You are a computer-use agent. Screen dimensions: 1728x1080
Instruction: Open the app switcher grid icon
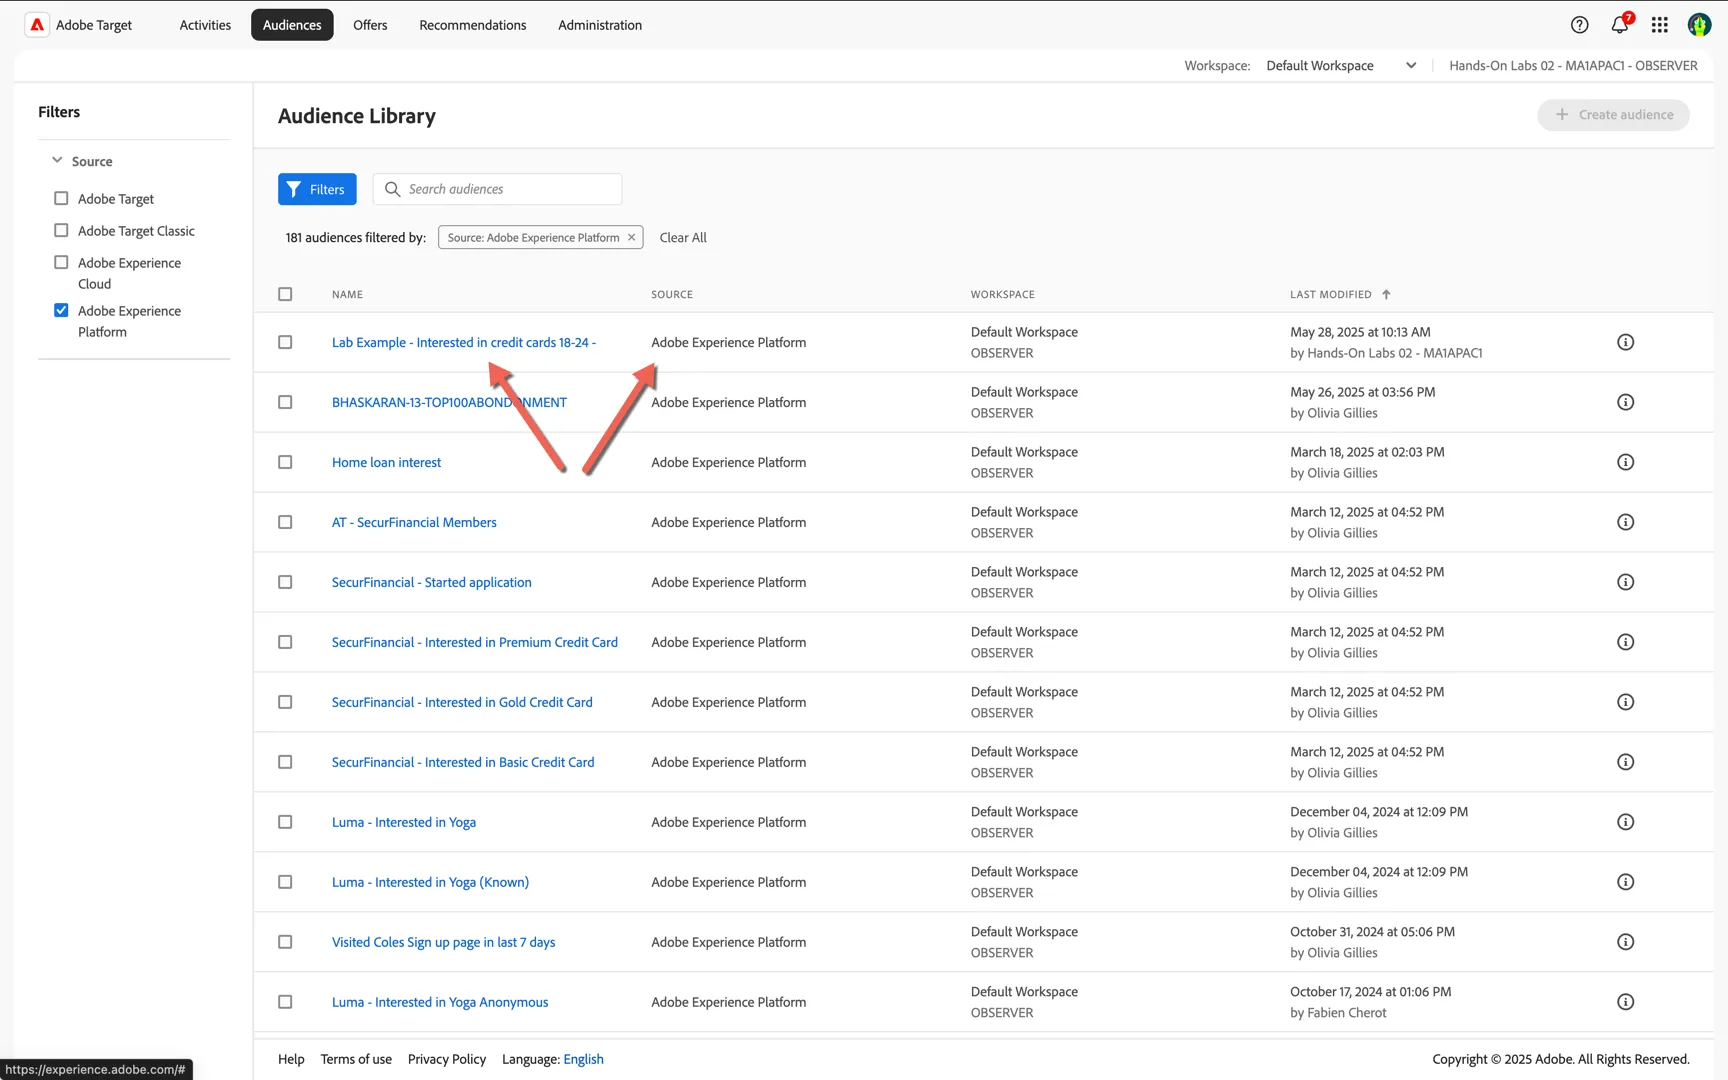tap(1660, 25)
